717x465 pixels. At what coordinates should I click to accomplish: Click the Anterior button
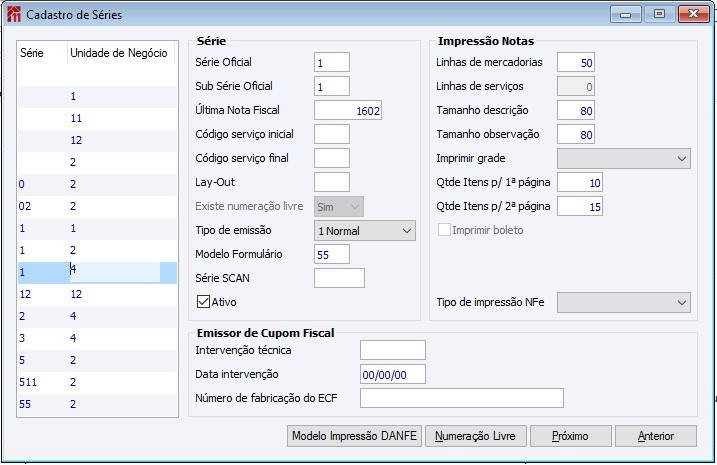[x=655, y=436]
